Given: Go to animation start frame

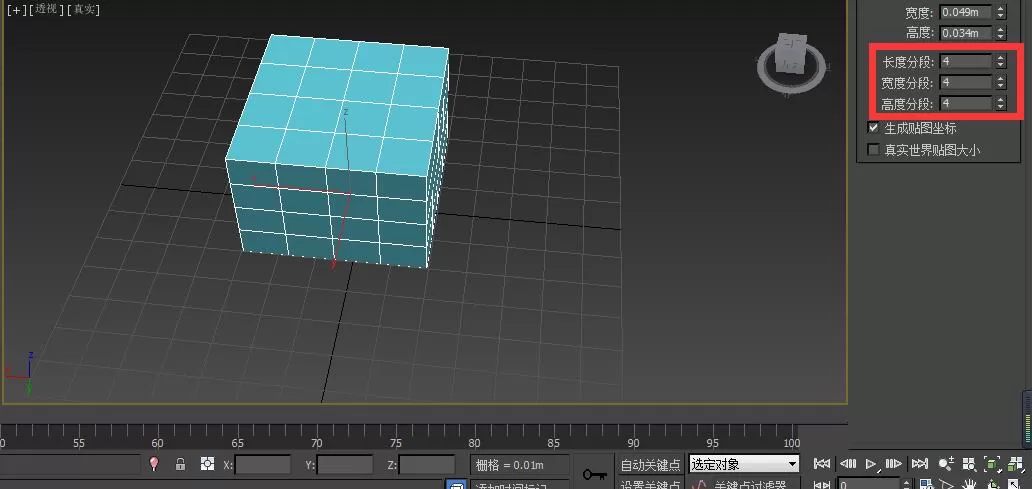Looking at the screenshot, I should click(x=822, y=464).
